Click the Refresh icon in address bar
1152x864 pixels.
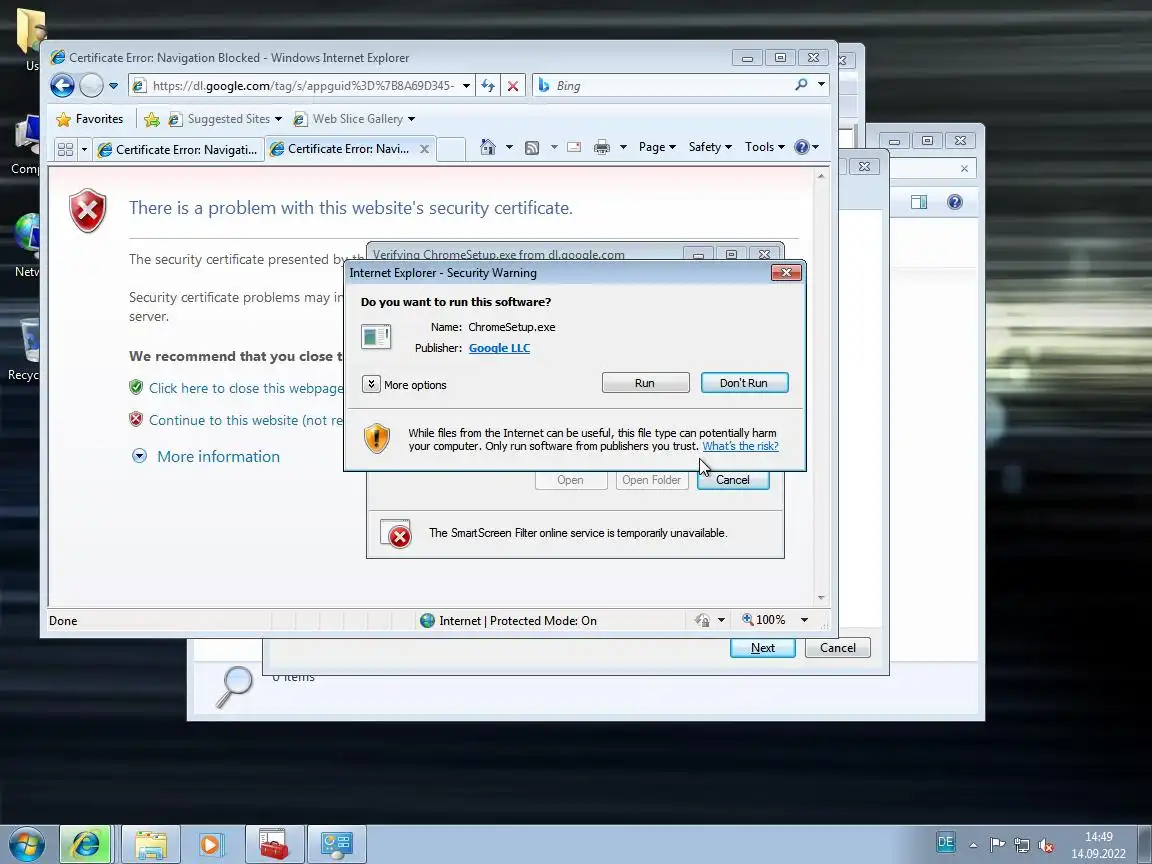click(488, 86)
